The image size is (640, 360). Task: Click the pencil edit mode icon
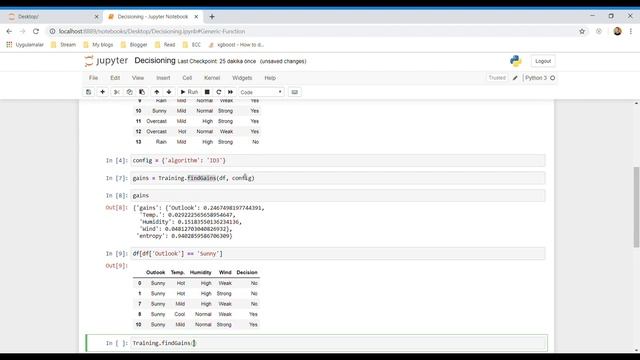515,78
